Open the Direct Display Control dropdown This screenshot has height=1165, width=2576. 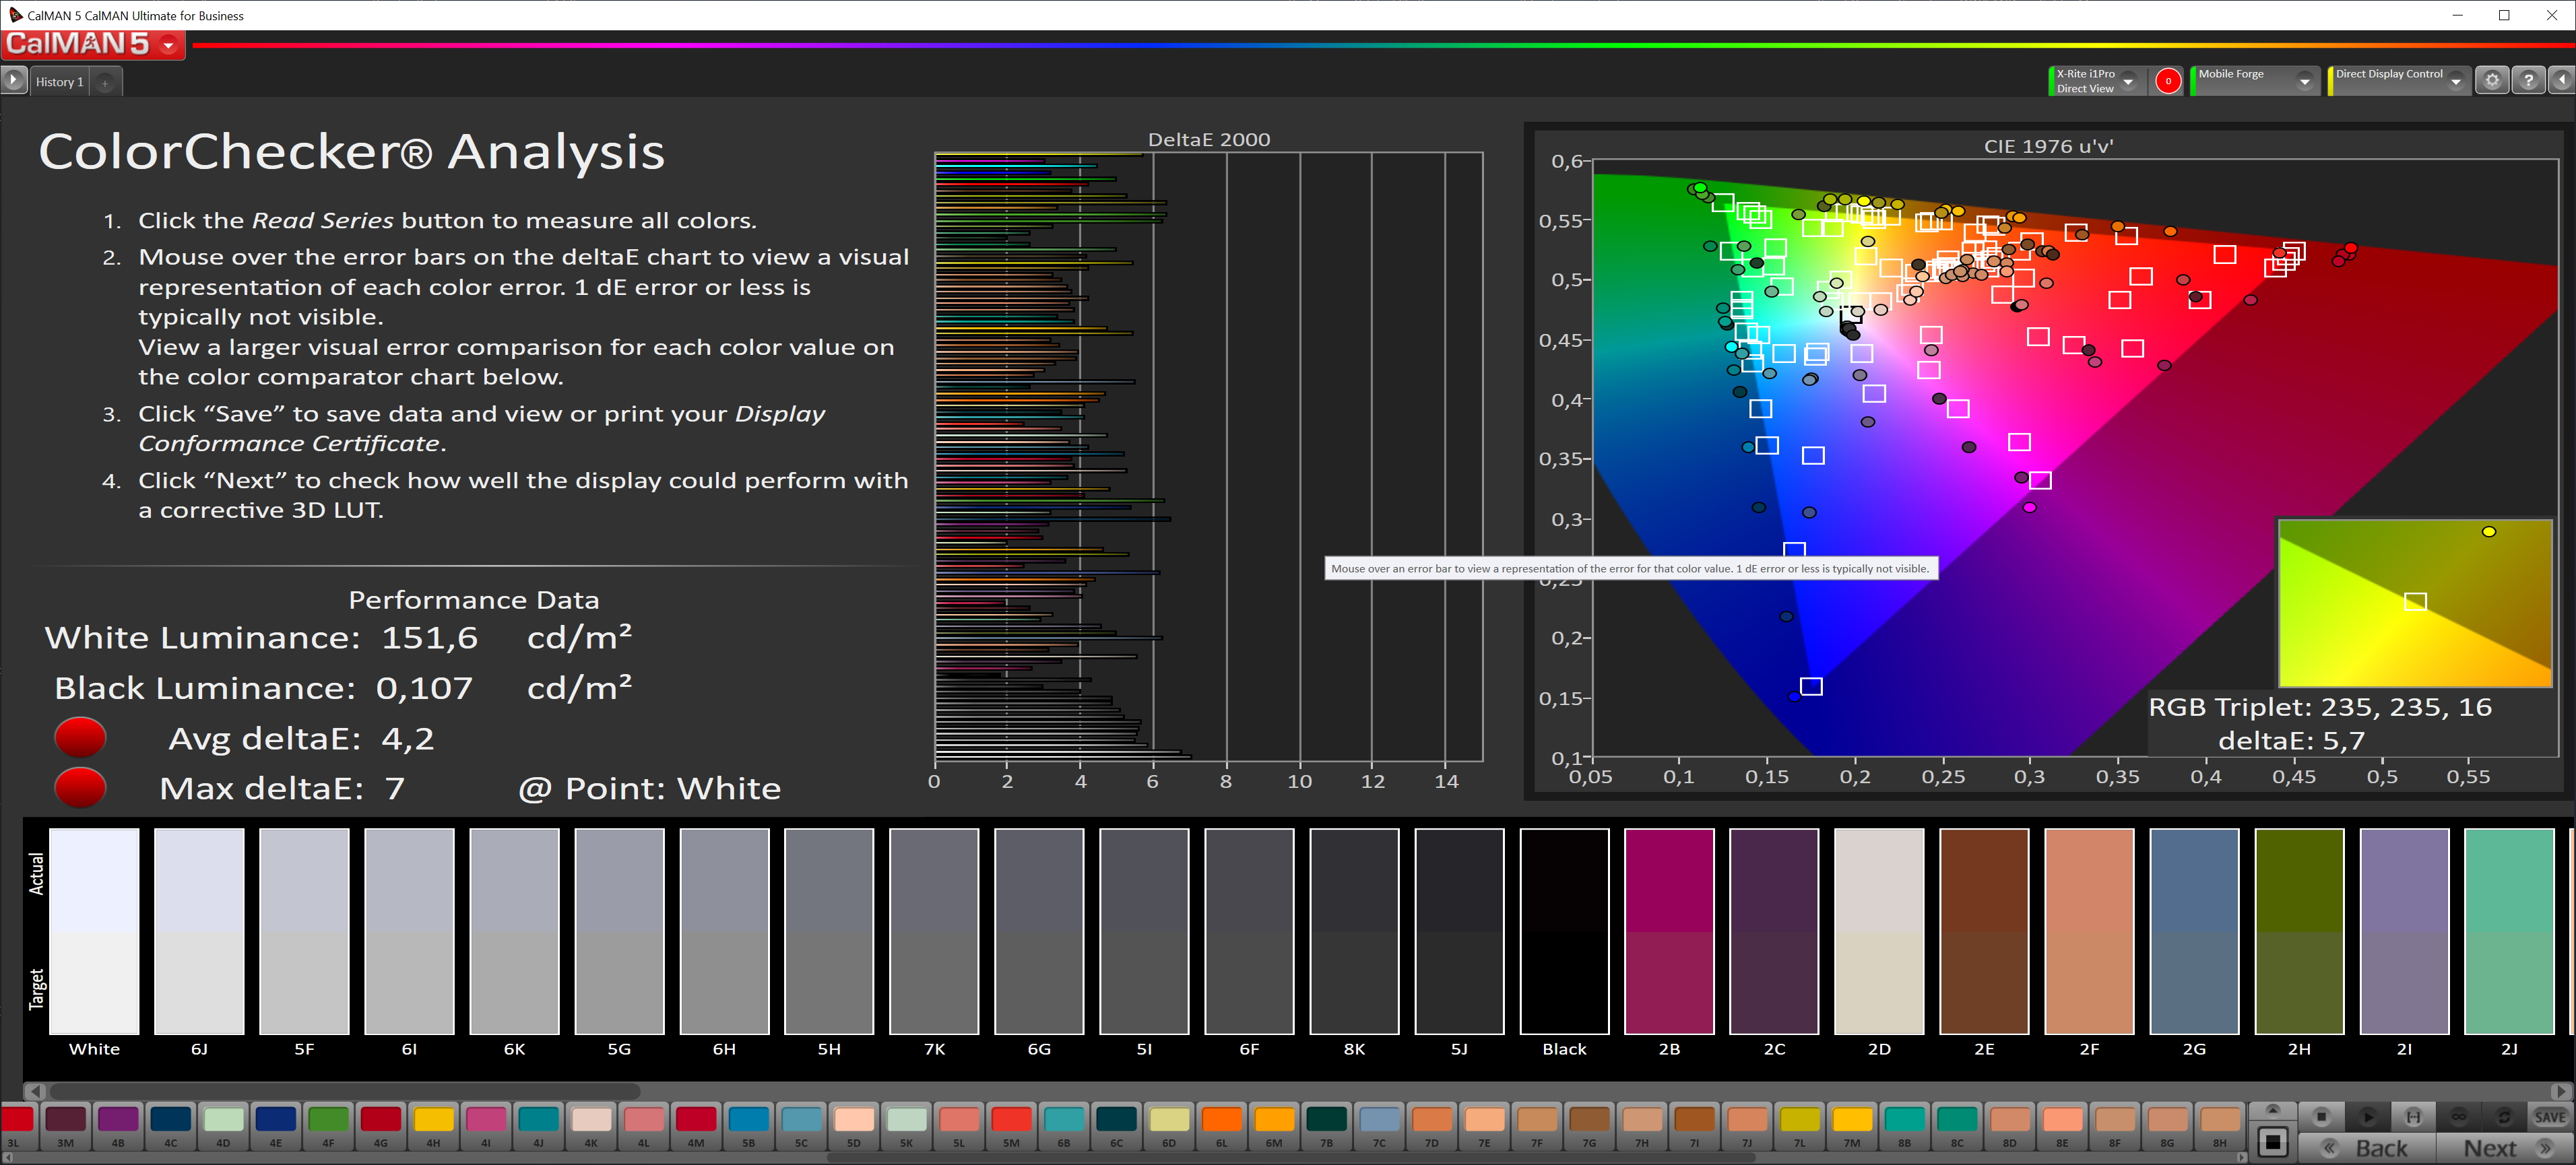(x=2455, y=81)
